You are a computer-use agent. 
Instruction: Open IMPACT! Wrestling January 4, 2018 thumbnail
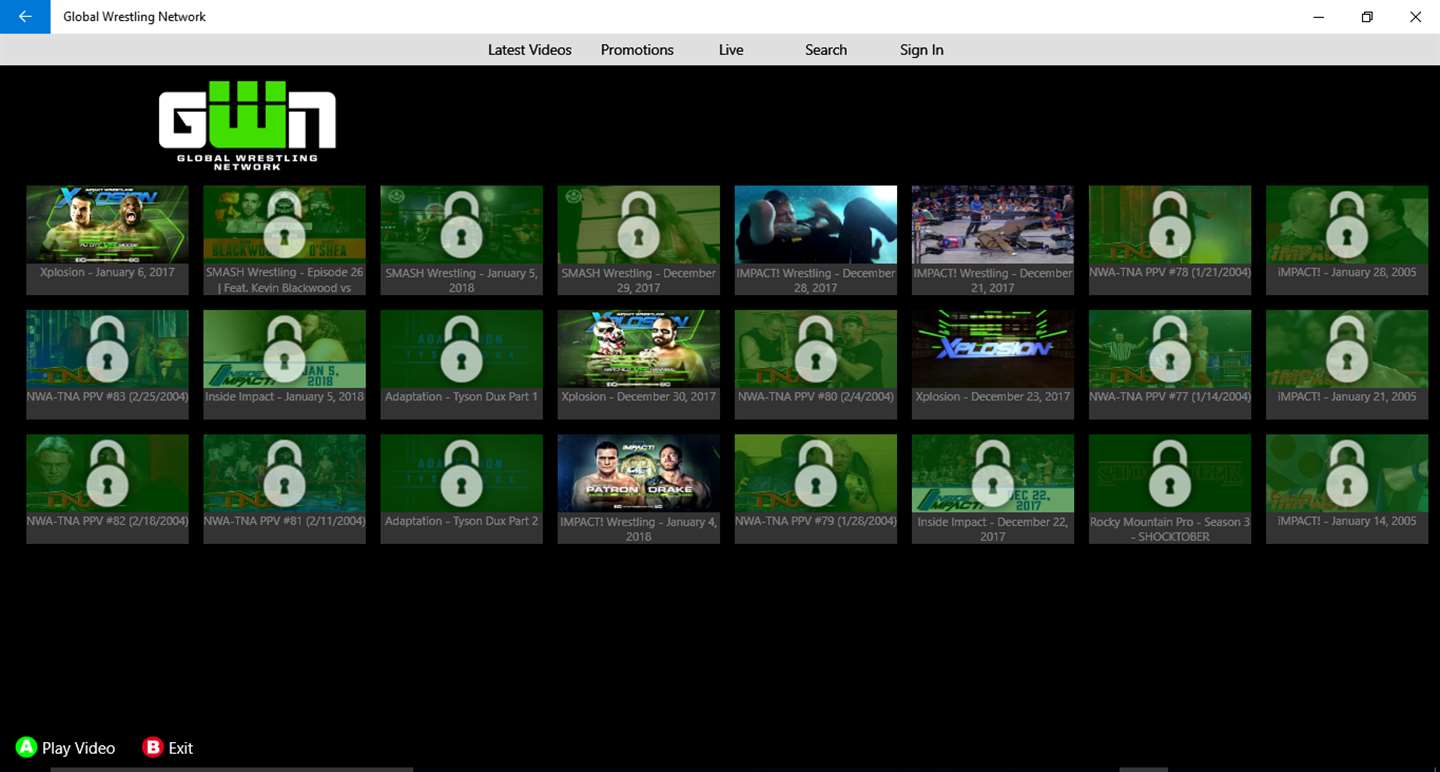pos(638,473)
